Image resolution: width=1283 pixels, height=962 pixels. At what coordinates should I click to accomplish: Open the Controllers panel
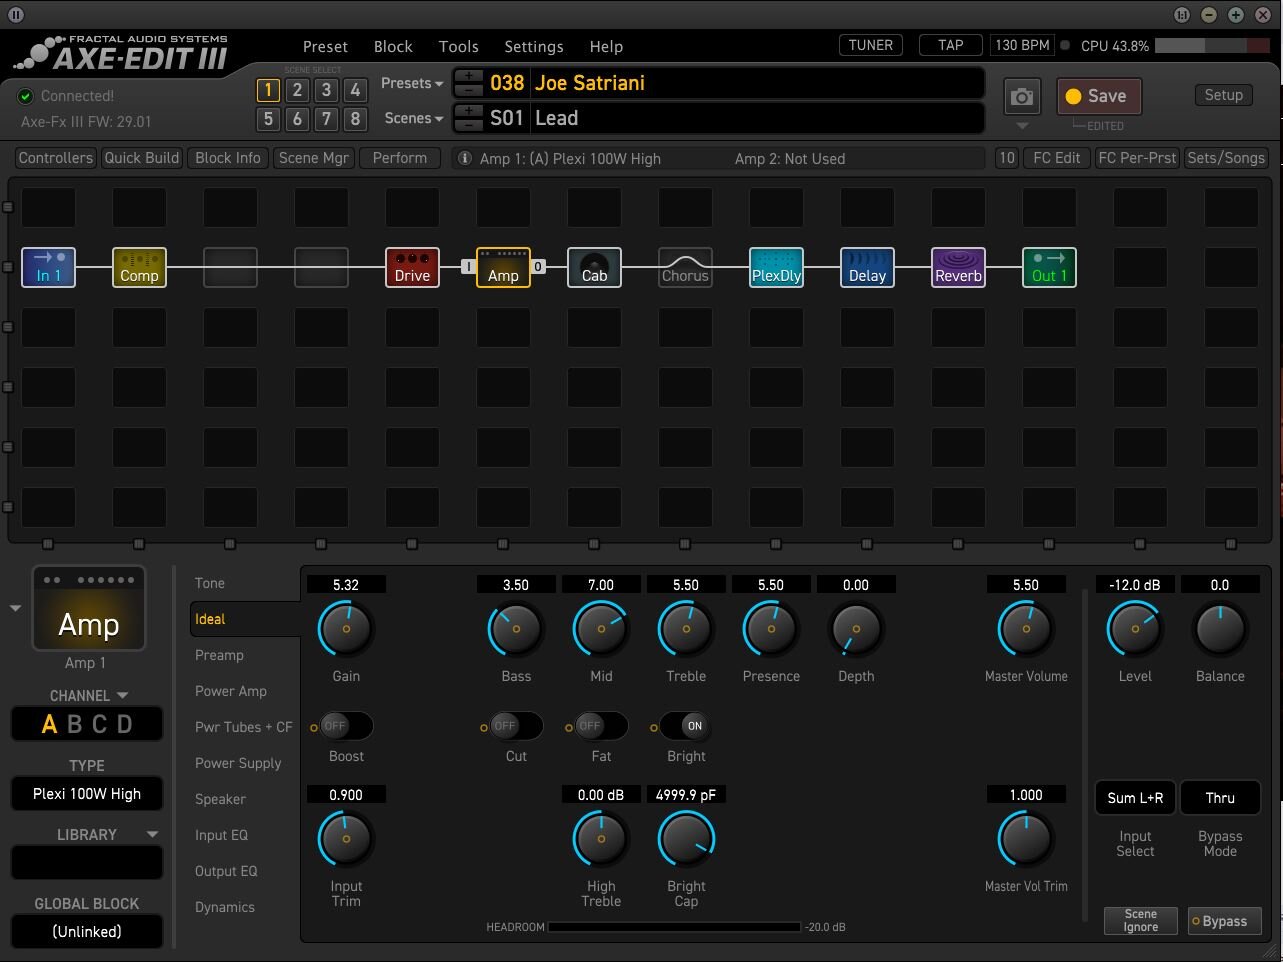pyautogui.click(x=56, y=158)
